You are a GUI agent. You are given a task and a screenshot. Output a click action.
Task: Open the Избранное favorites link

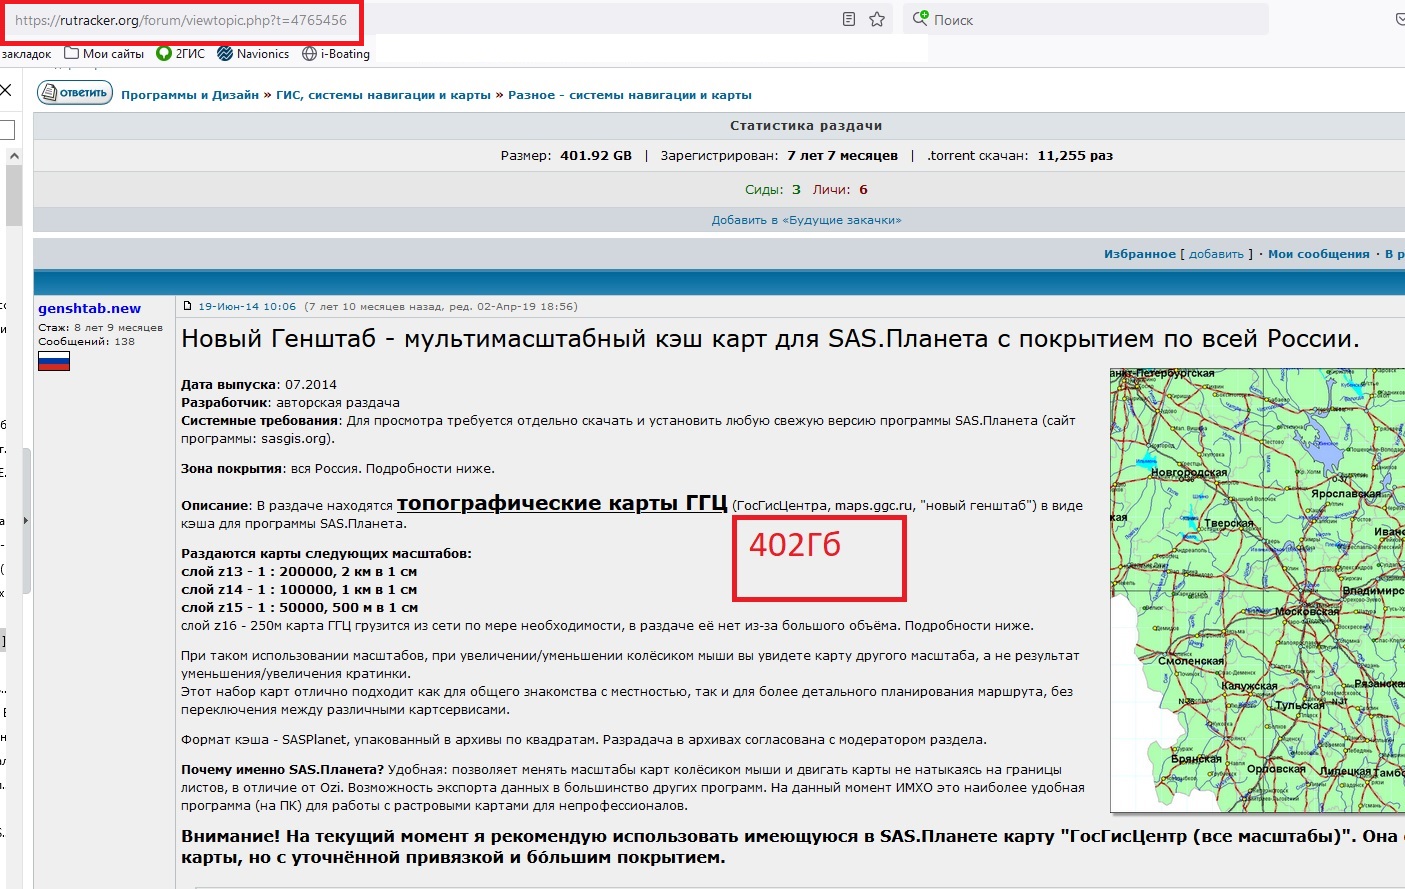click(1139, 254)
